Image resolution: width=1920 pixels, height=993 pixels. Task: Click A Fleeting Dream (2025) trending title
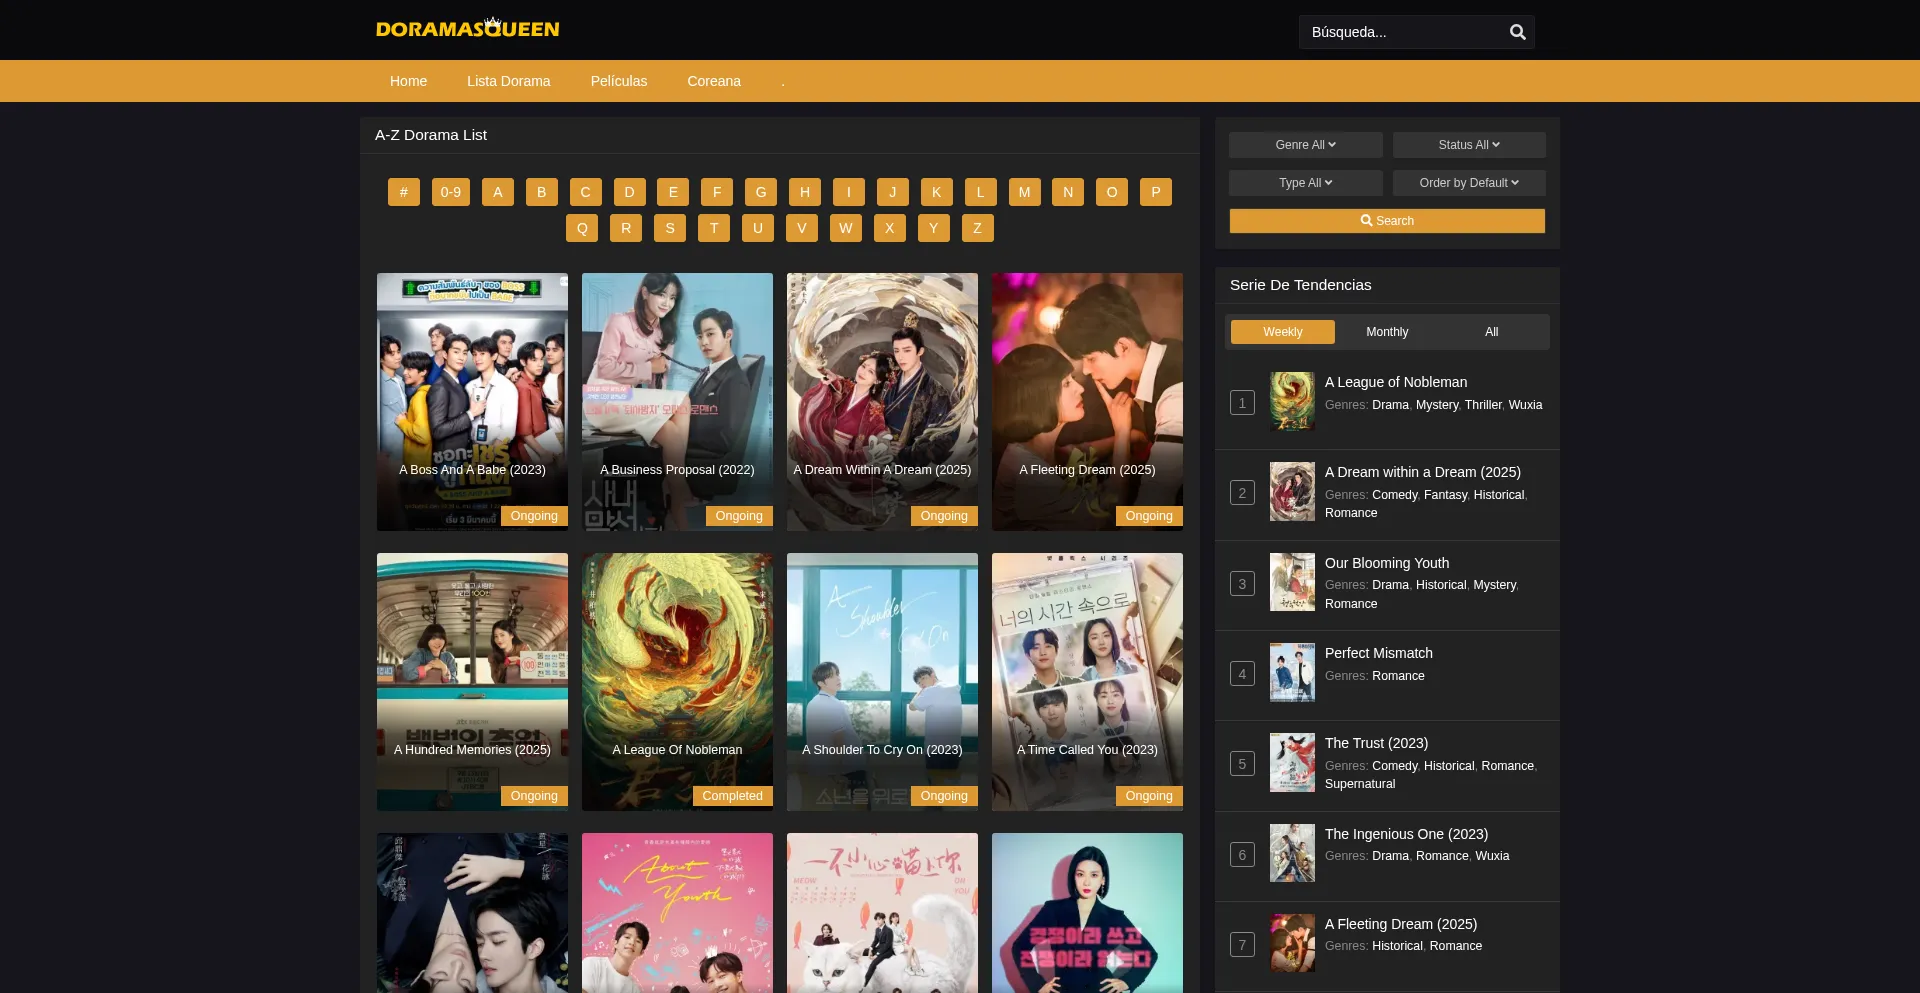coord(1401,924)
